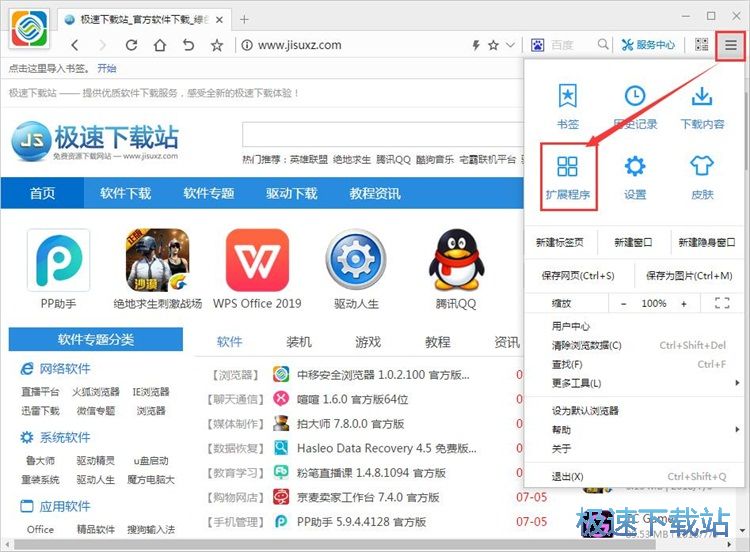Viewport: 750px width, 552px height.
Task: Decrease zoom with the minus button
Action: pos(624,304)
